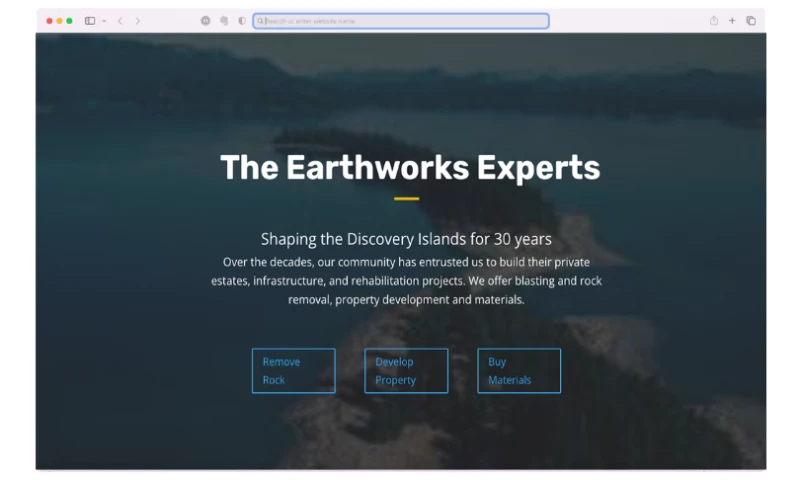
Task: Click the Remove Rock button
Action: pos(293,371)
